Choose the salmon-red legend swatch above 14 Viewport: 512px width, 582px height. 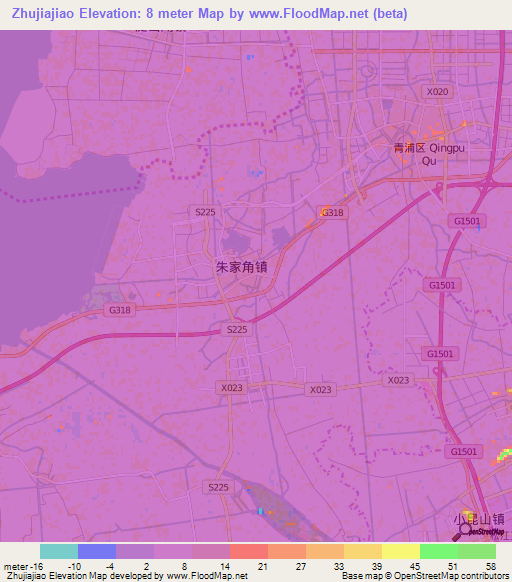(249, 551)
